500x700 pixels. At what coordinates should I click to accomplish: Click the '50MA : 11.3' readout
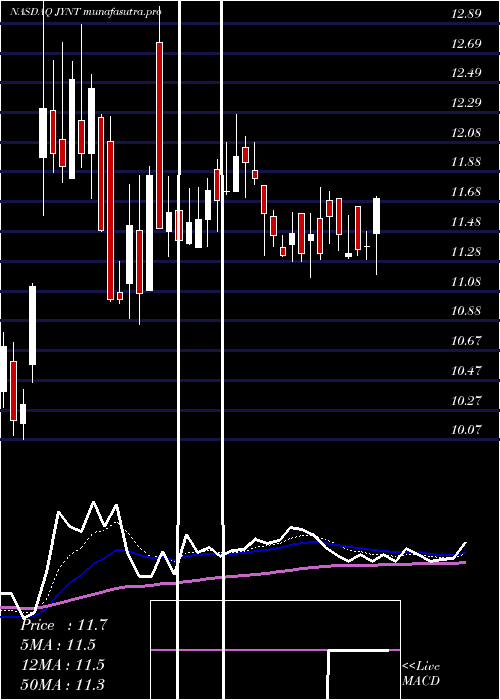(63, 684)
